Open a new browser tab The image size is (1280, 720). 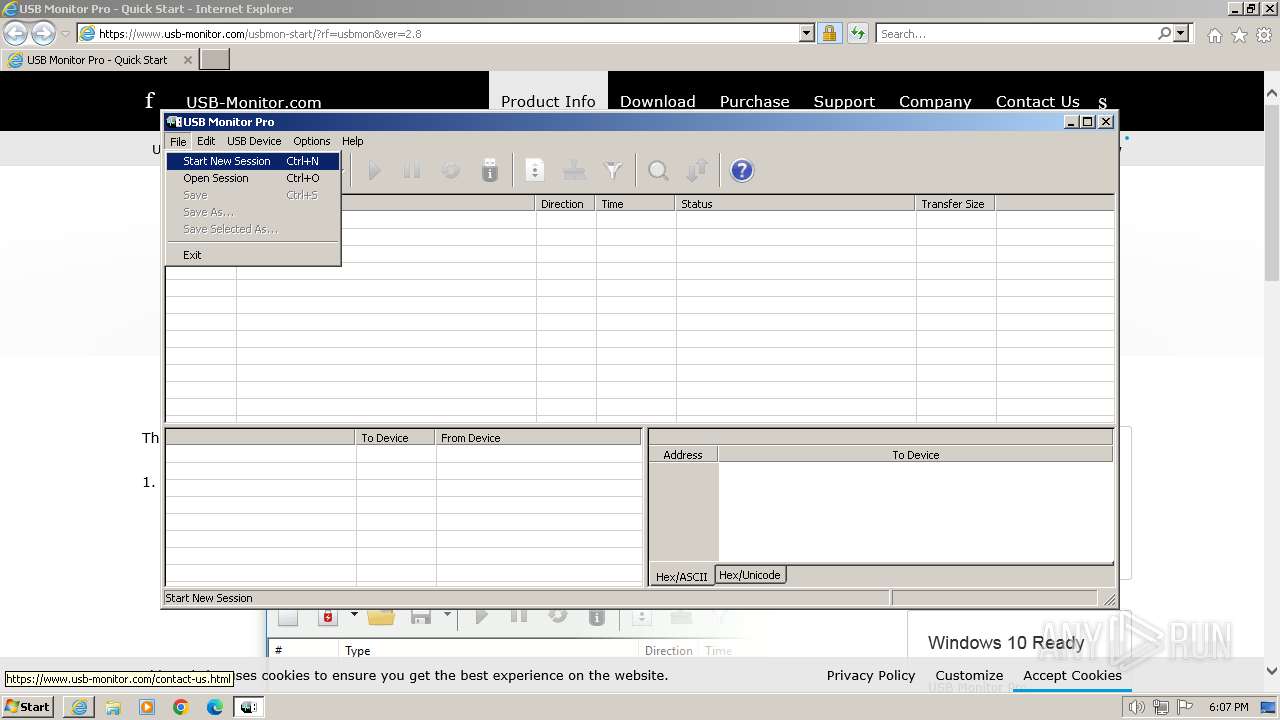[215, 60]
